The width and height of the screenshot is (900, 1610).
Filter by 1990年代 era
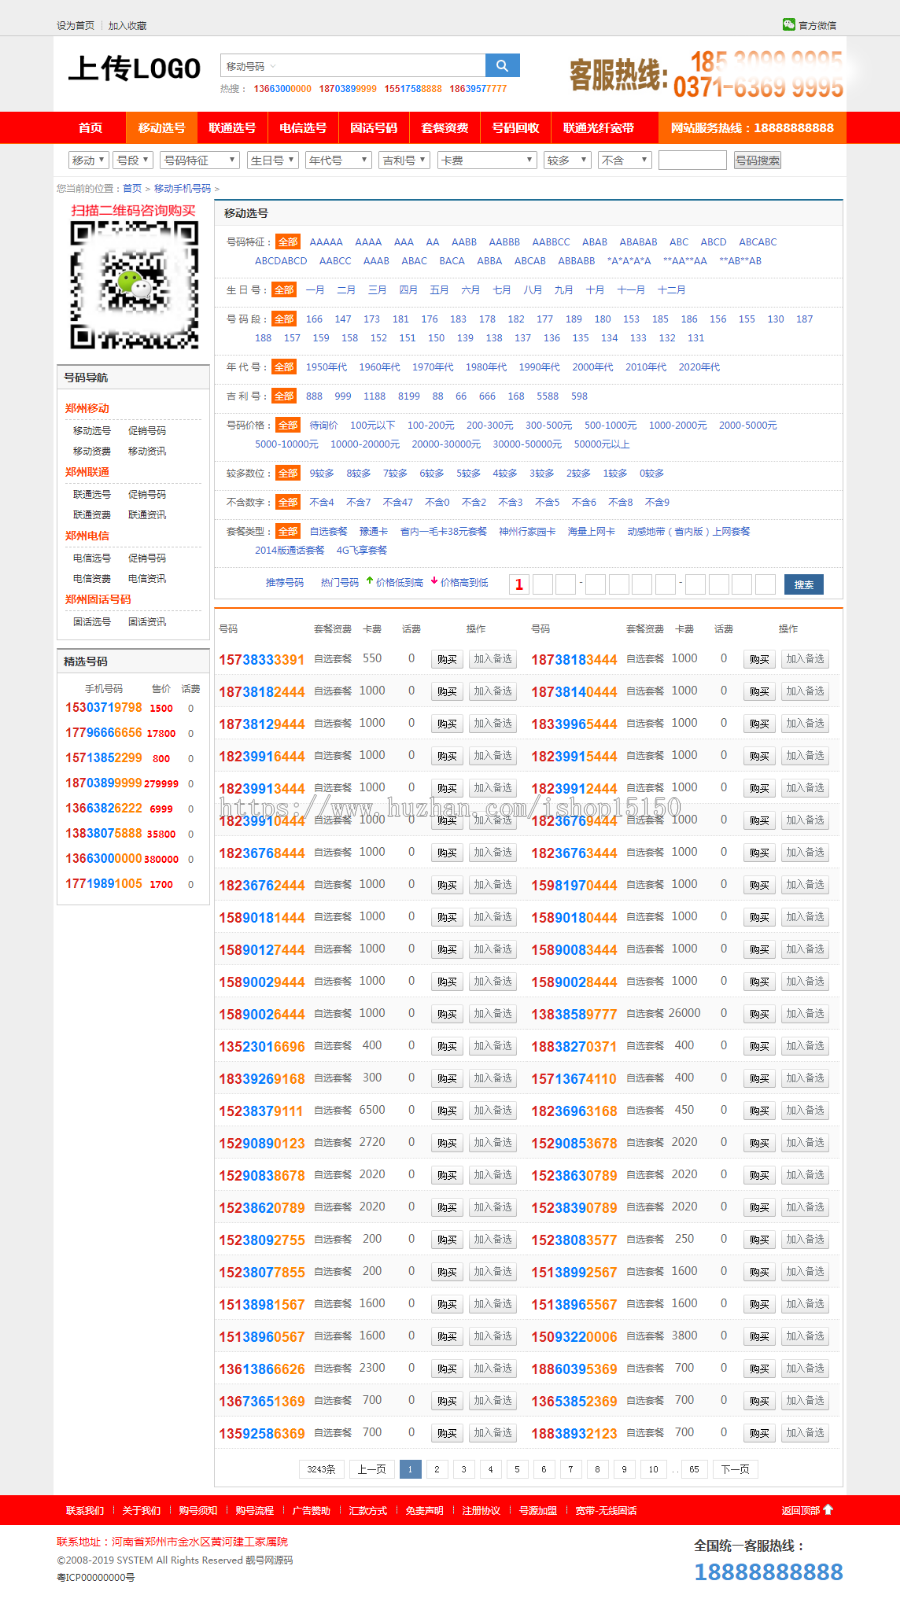[539, 367]
